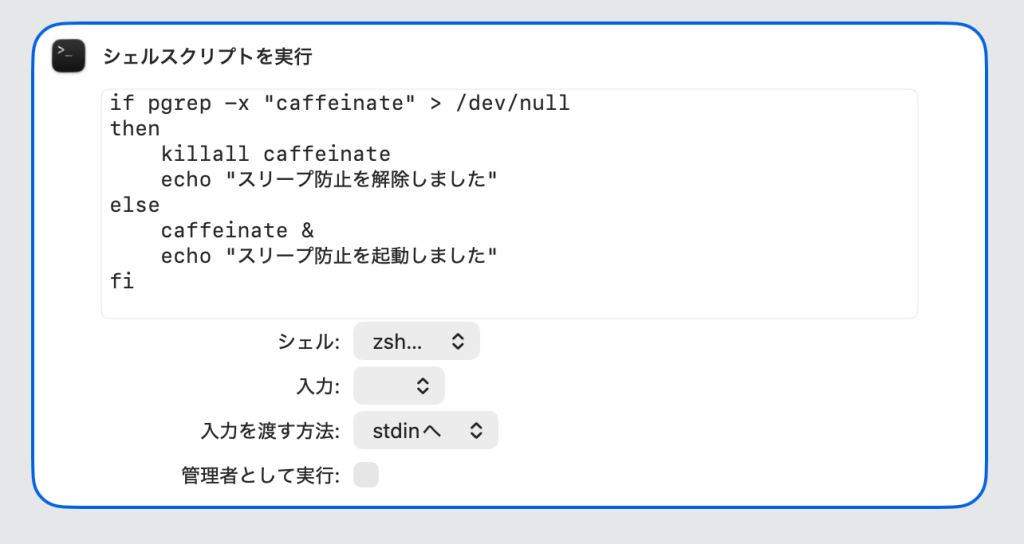This screenshot has height=544, width=1024.
Task: Click the echo スリープ防止を解除しました line
Action: 329,180
